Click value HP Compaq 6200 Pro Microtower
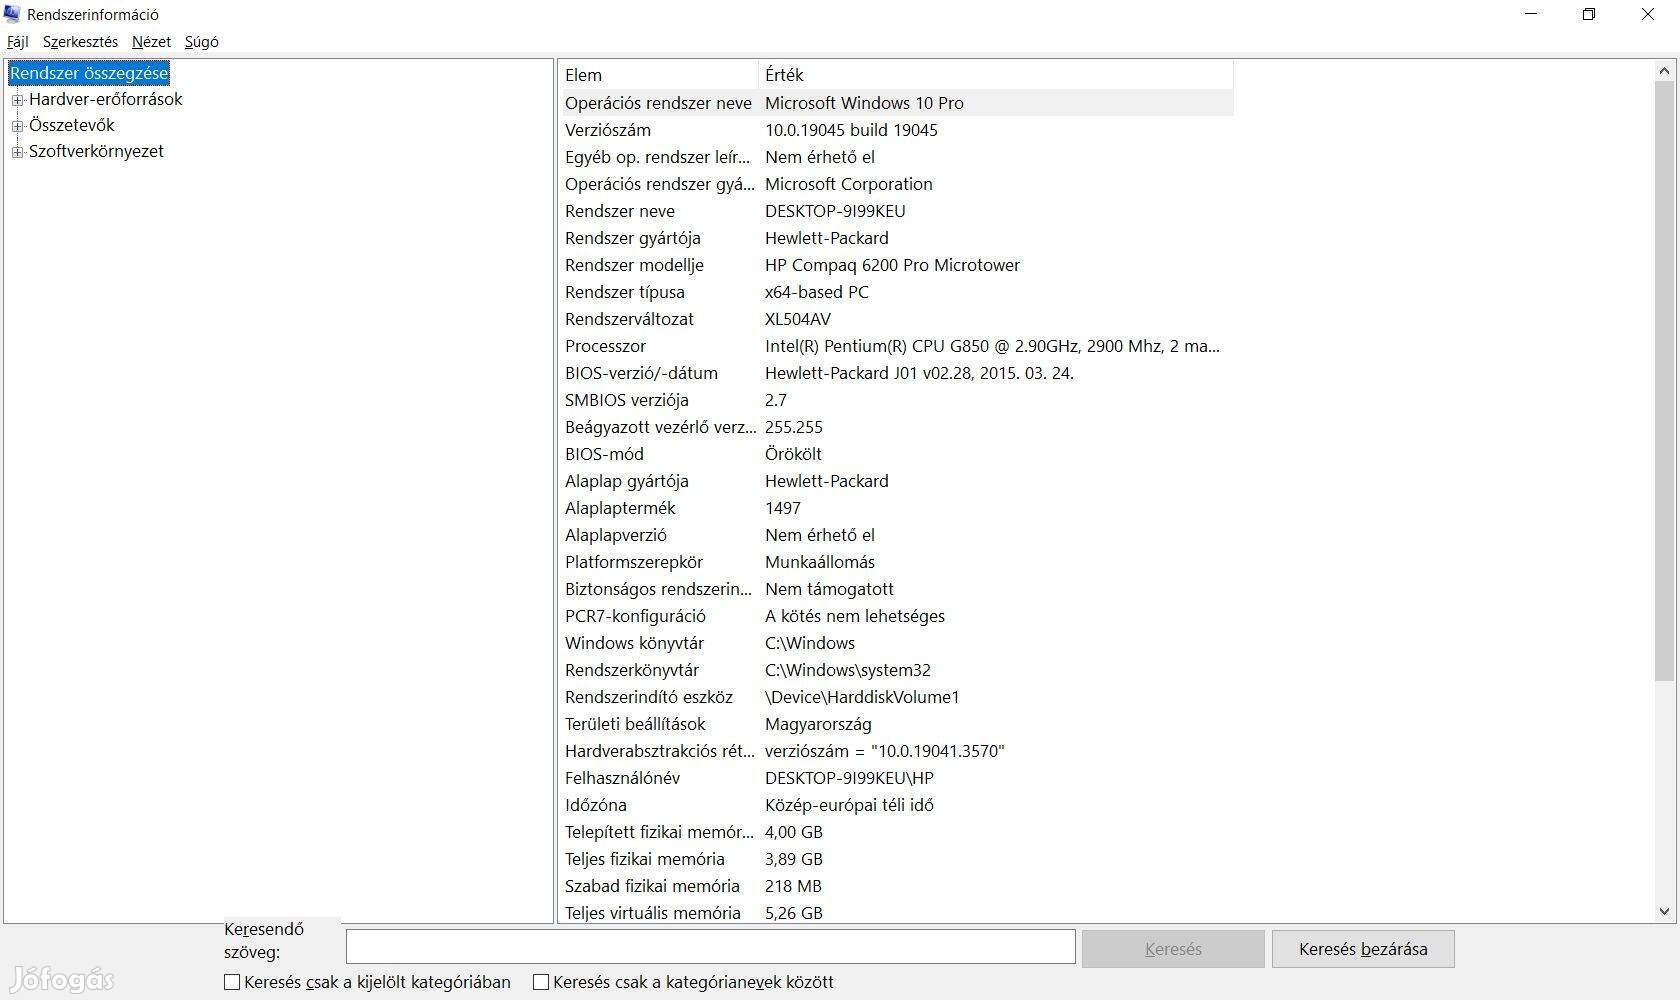1680x1000 pixels. pos(892,265)
